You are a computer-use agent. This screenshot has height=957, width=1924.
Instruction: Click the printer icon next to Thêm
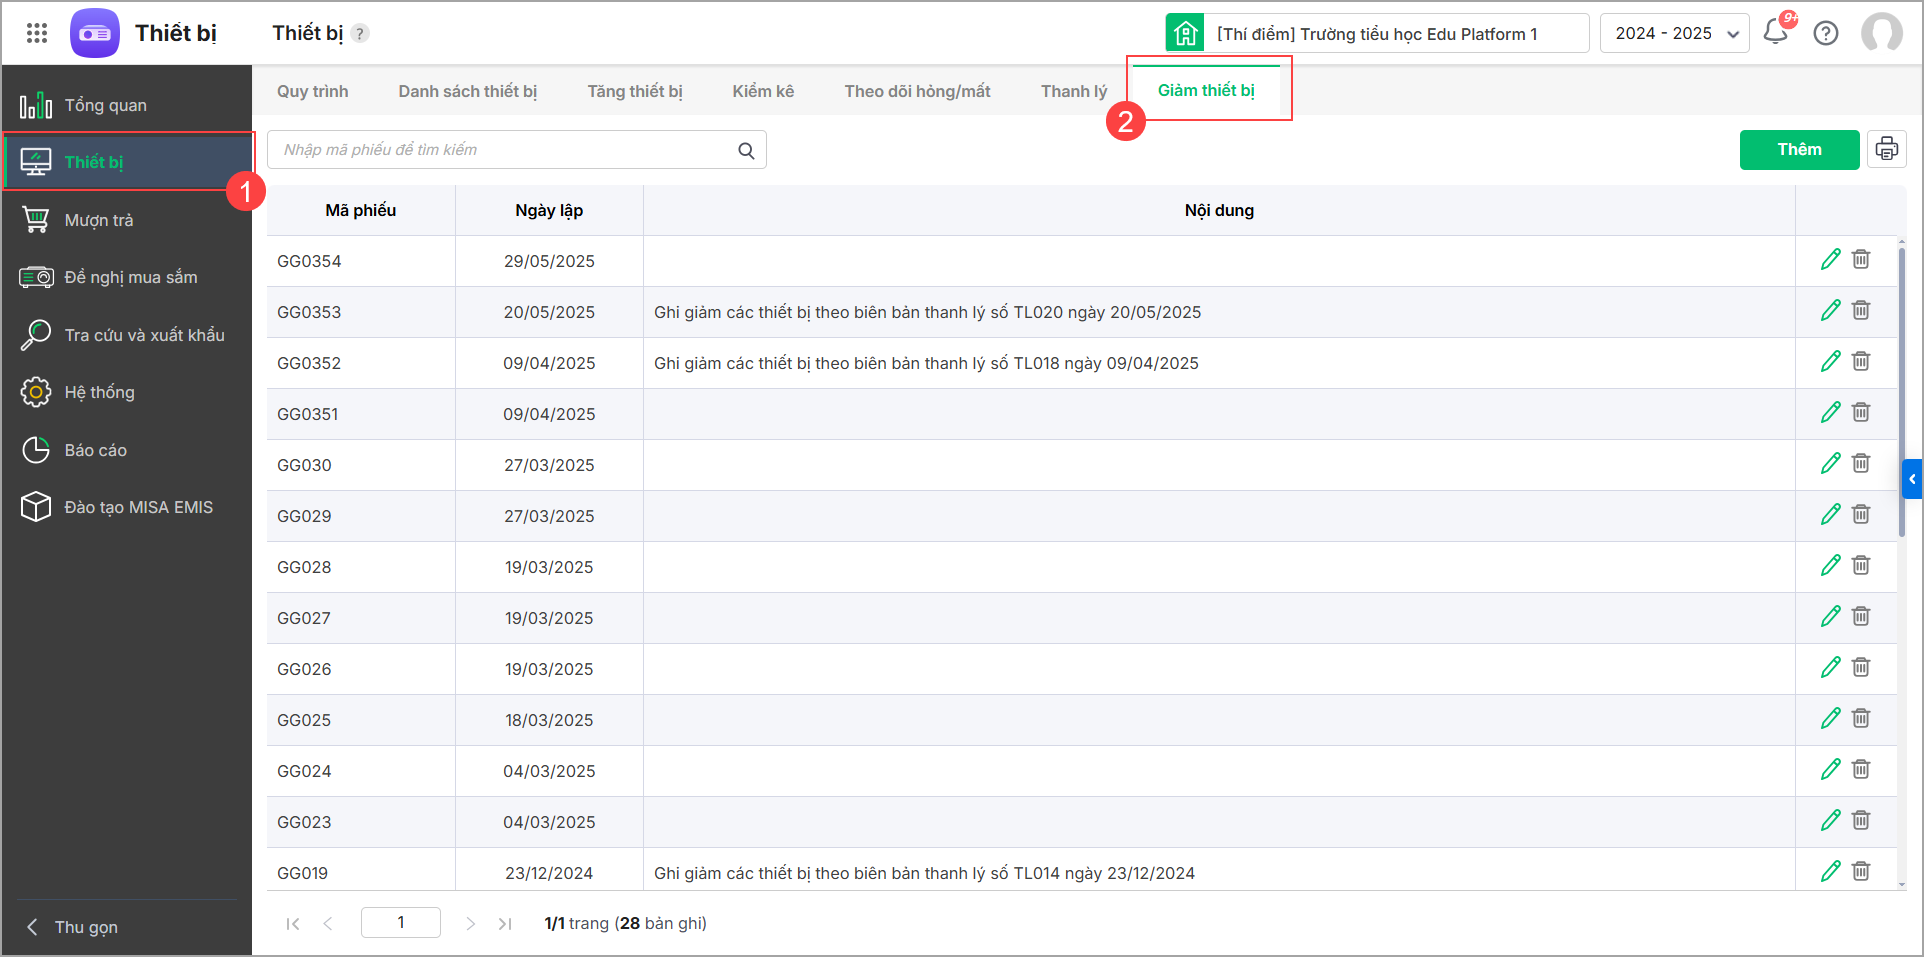point(1887,149)
